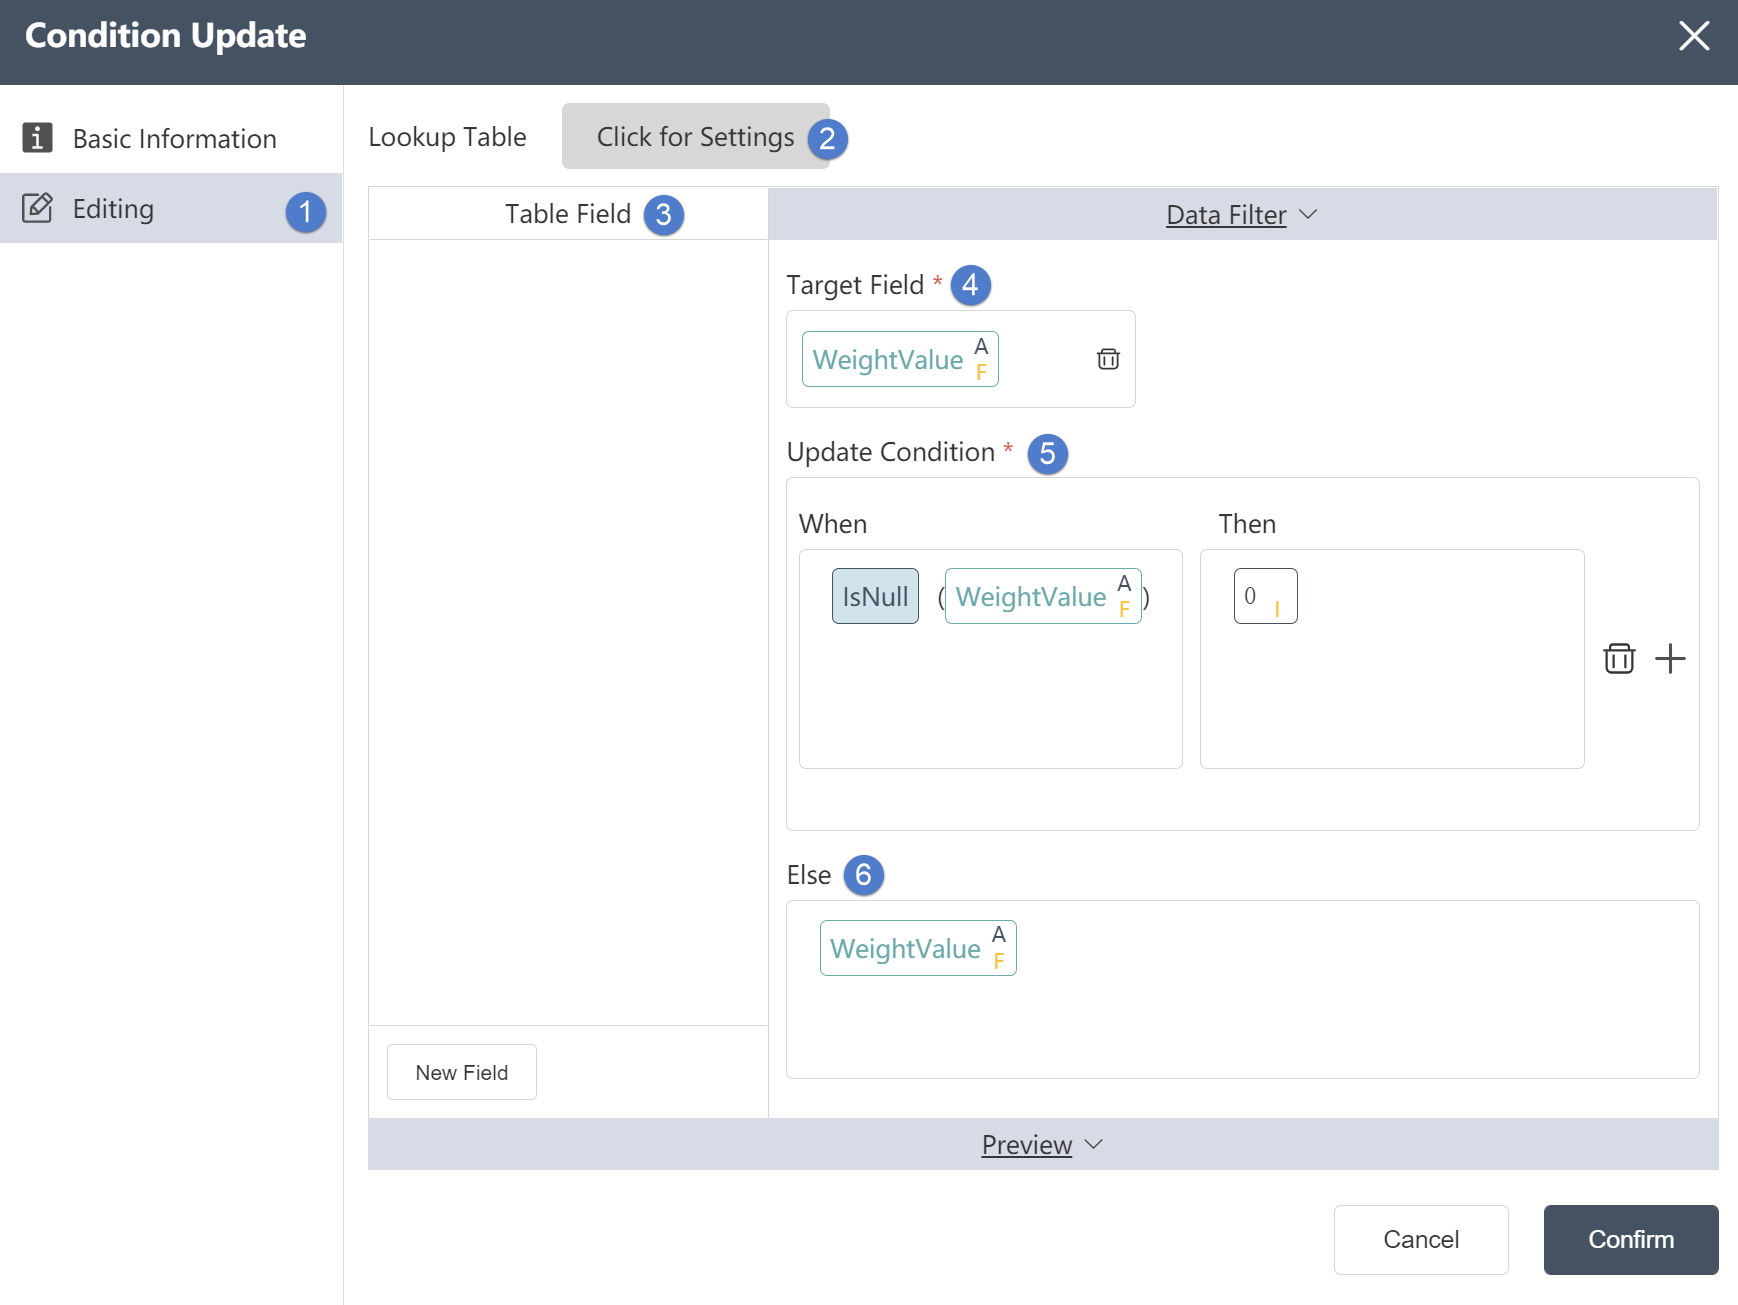Viewport: 1738px width, 1305px height.
Task: Click the Basic Information info icon
Action: coord(37,138)
